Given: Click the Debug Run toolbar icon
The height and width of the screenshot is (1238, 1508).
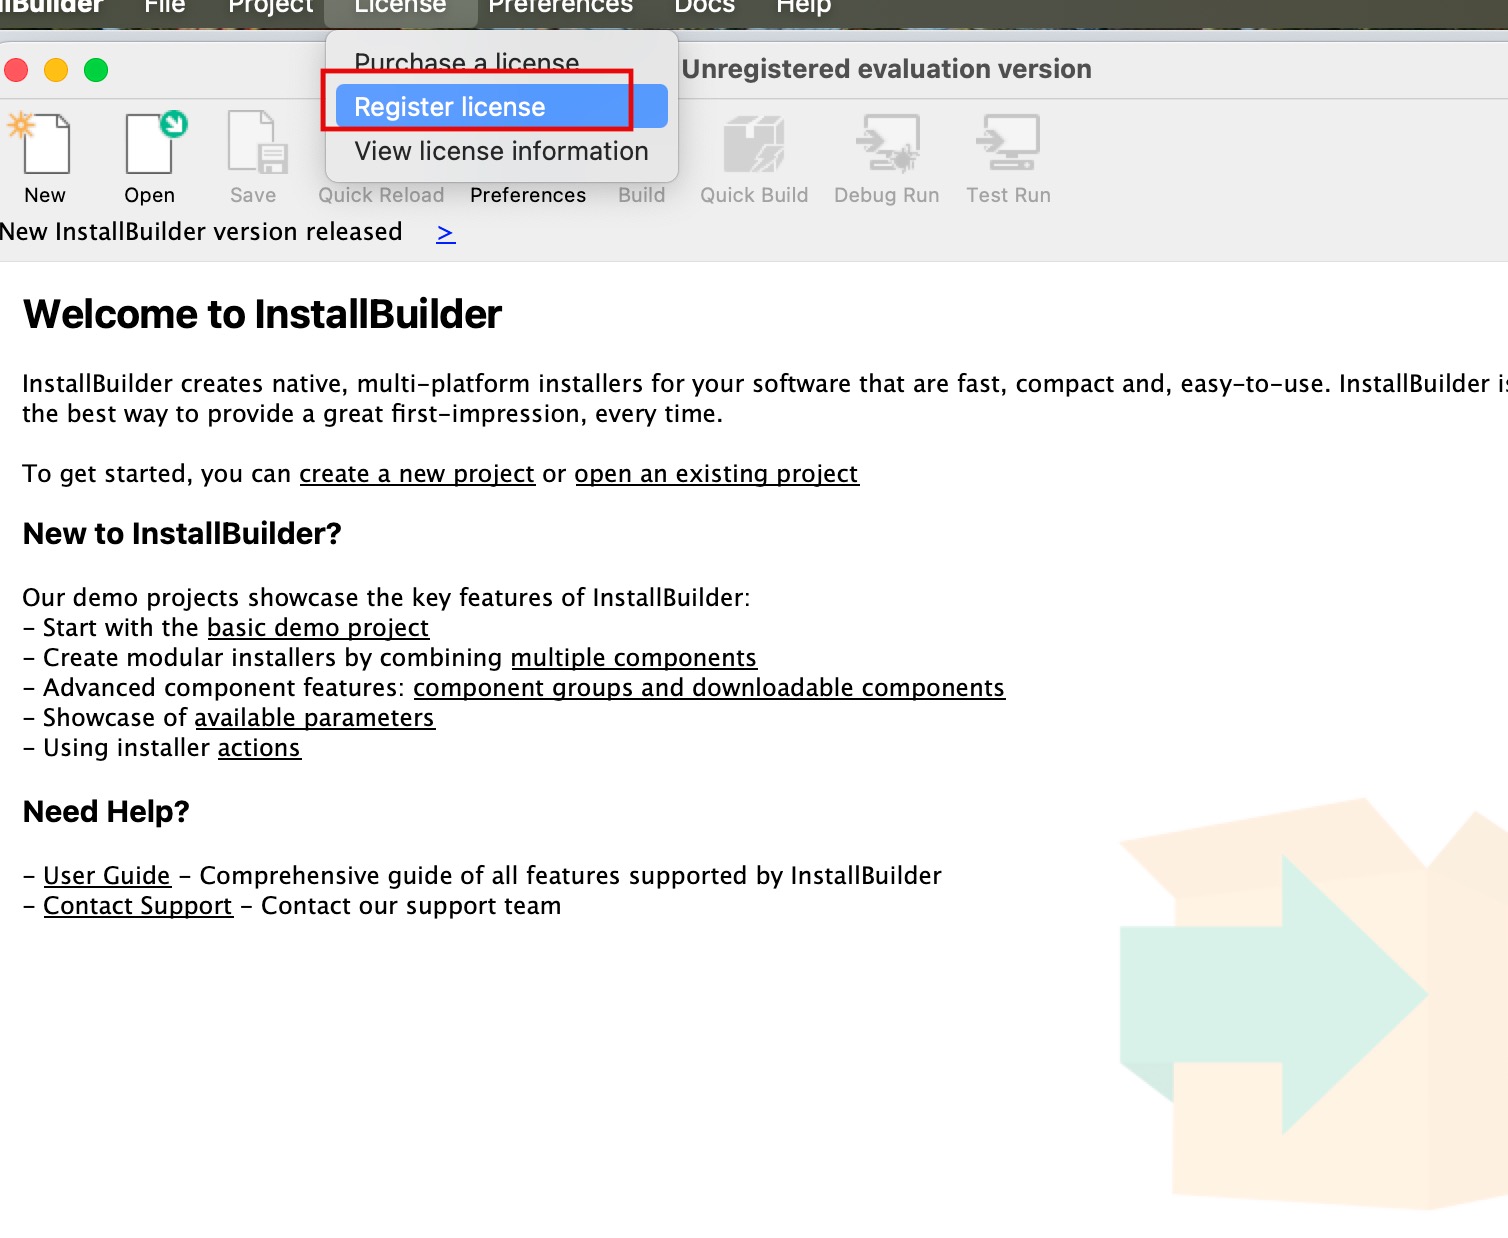Looking at the screenshot, I should 887,145.
